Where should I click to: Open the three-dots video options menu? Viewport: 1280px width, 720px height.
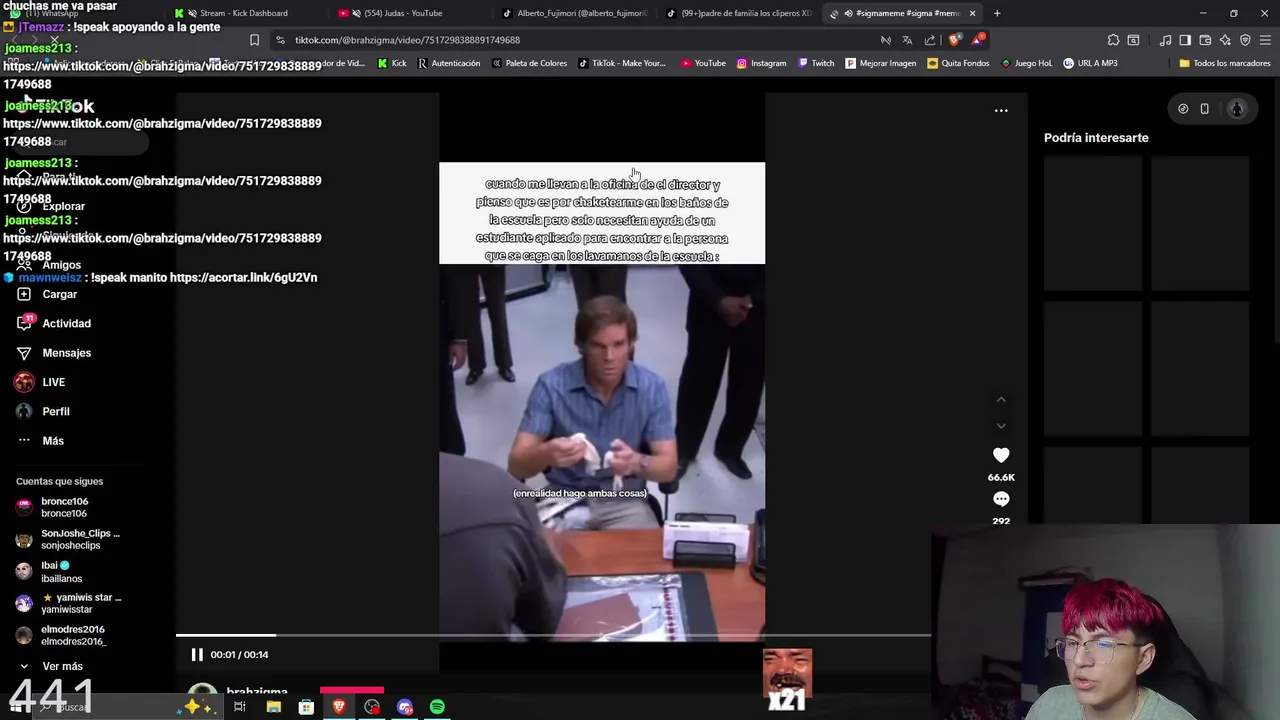click(1001, 111)
